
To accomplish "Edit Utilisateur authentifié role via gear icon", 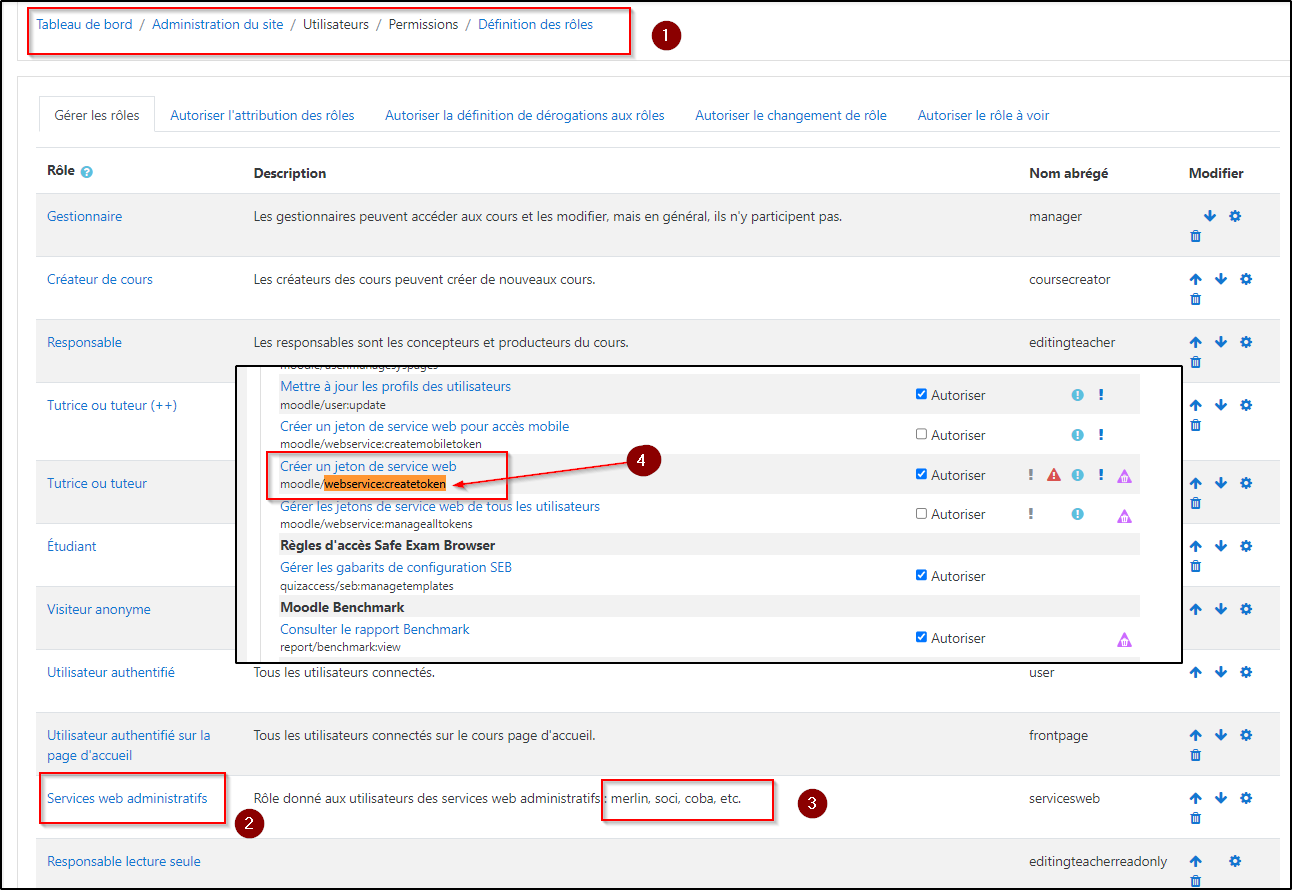I will 1246,672.
